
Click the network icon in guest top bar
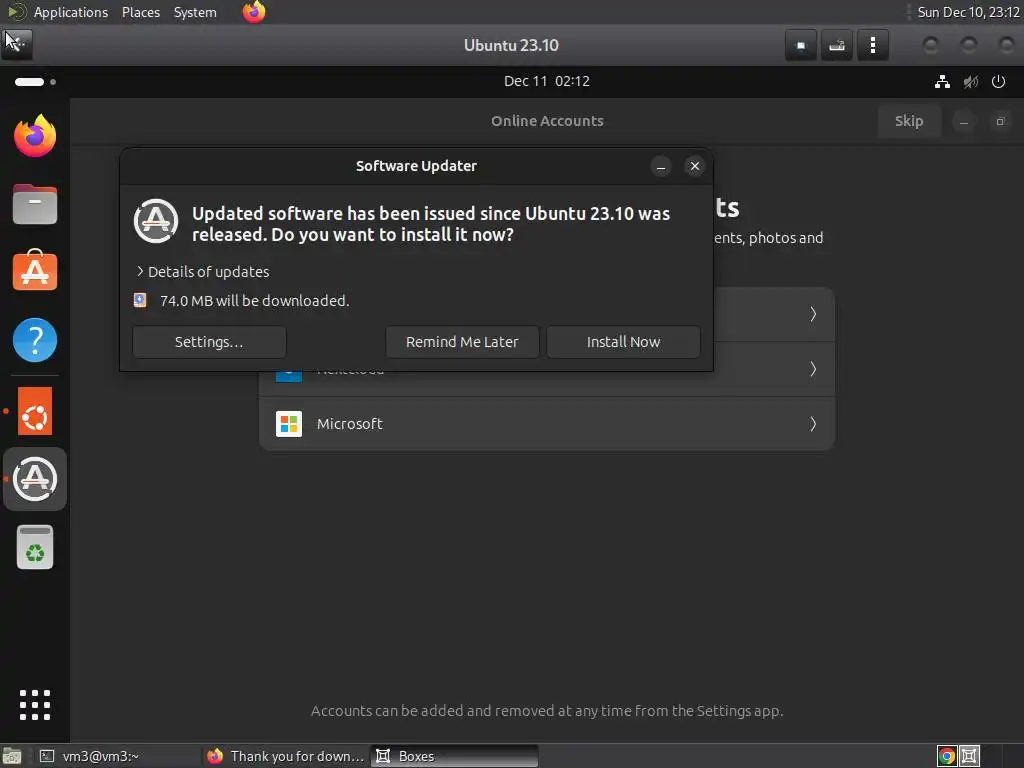[x=942, y=82]
